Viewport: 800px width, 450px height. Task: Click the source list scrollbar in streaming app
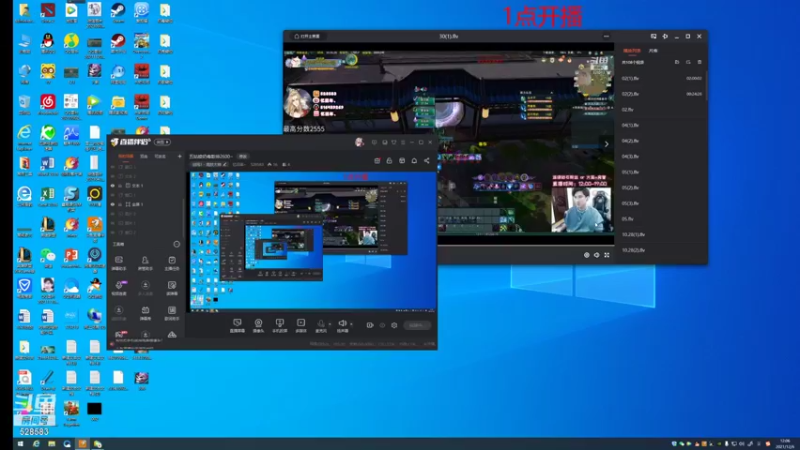[x=183, y=218]
